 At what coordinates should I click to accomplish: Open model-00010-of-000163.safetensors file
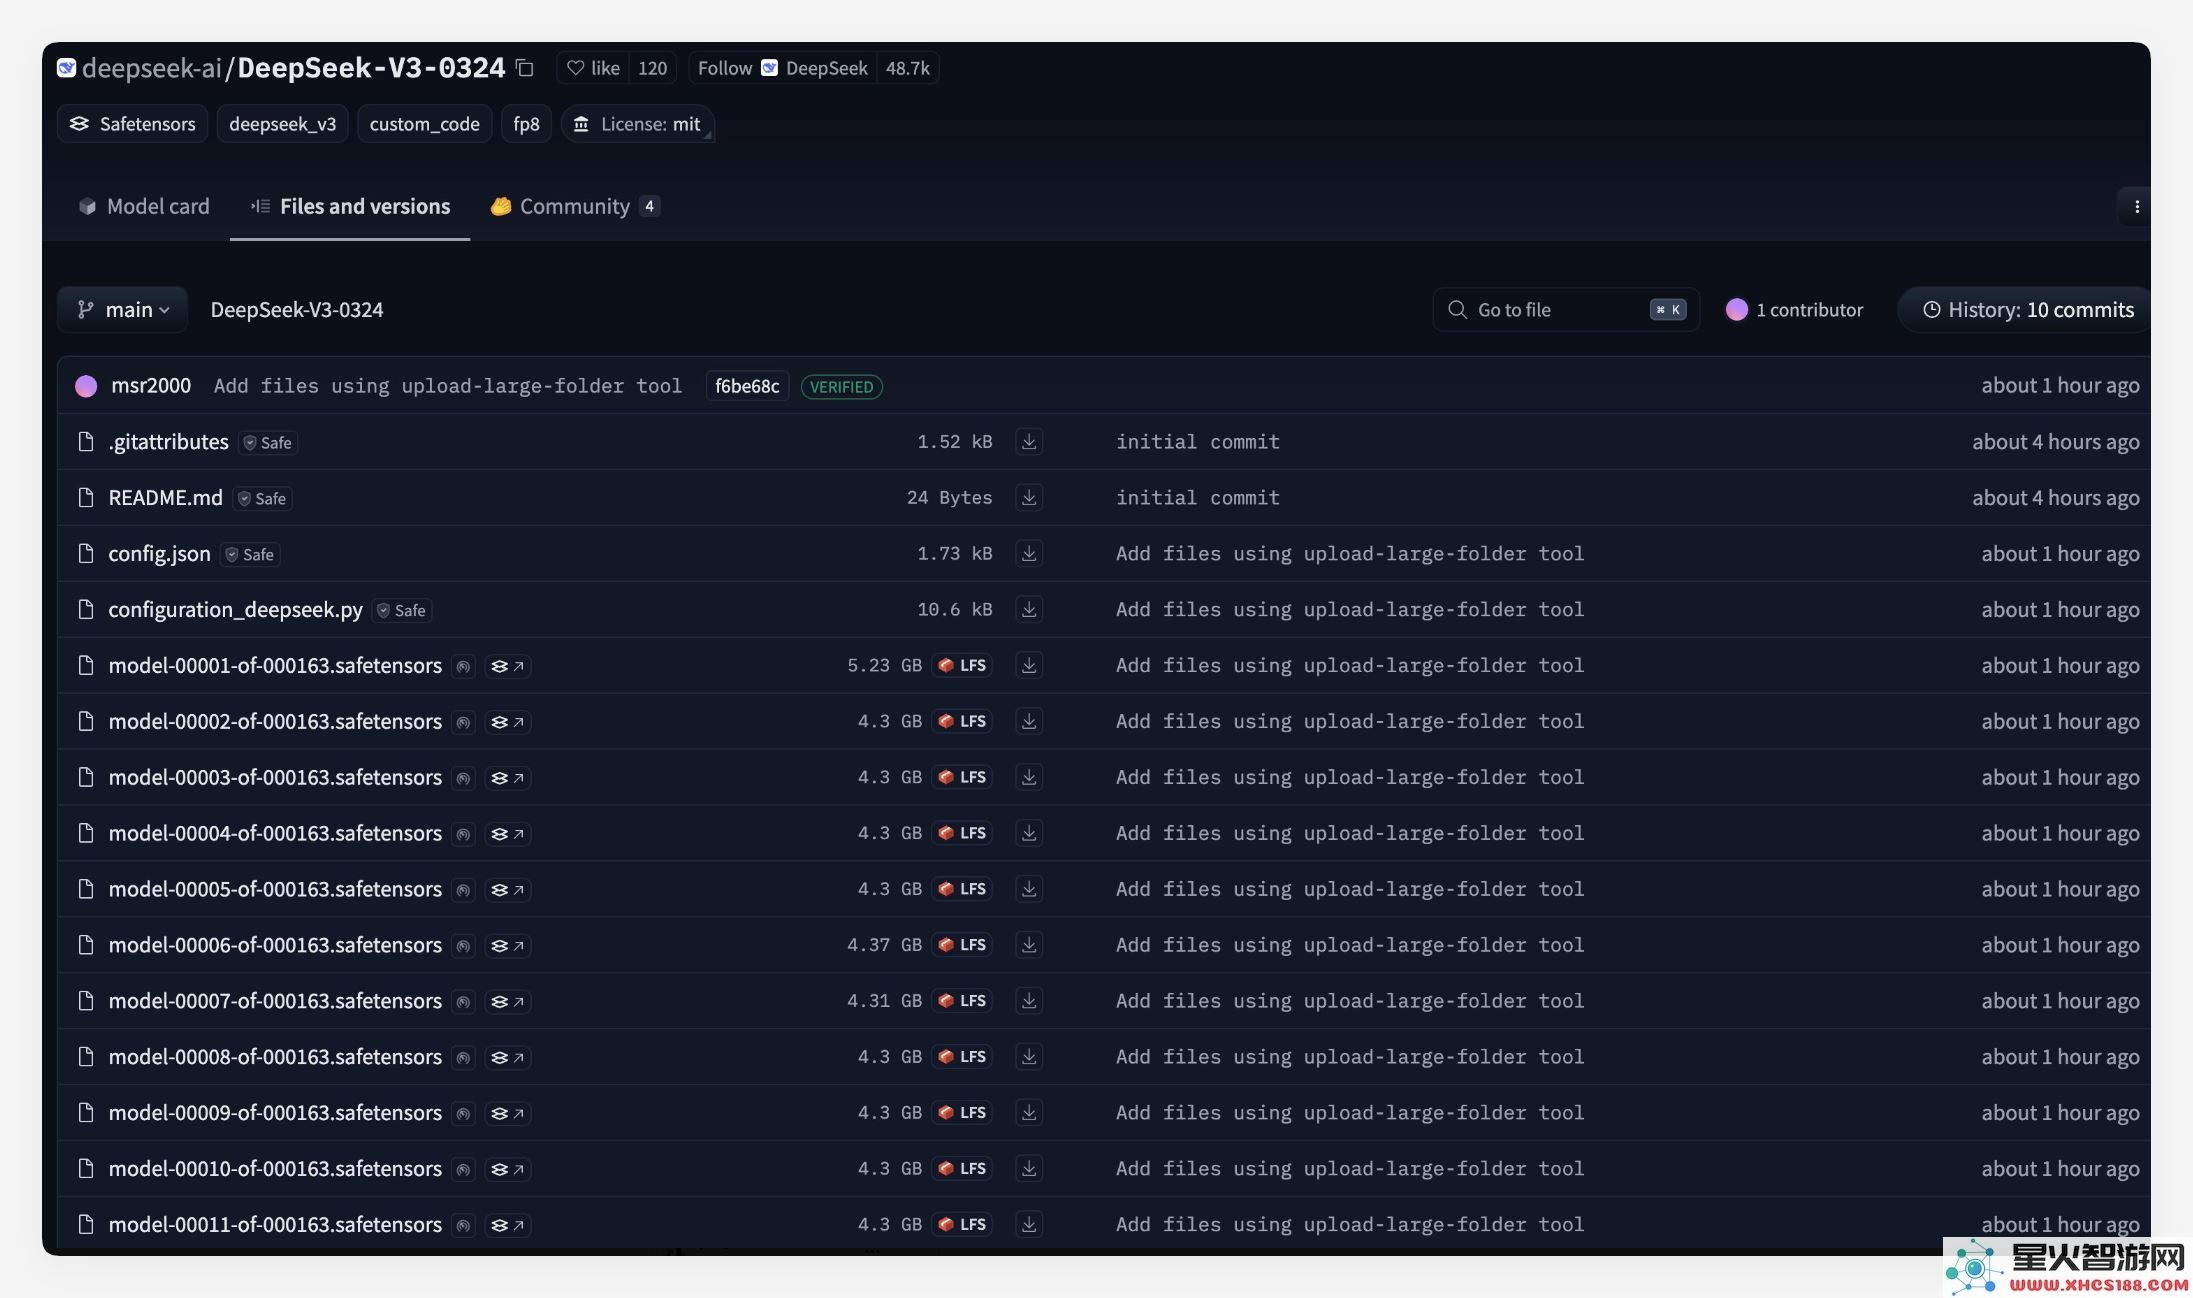(x=275, y=1169)
